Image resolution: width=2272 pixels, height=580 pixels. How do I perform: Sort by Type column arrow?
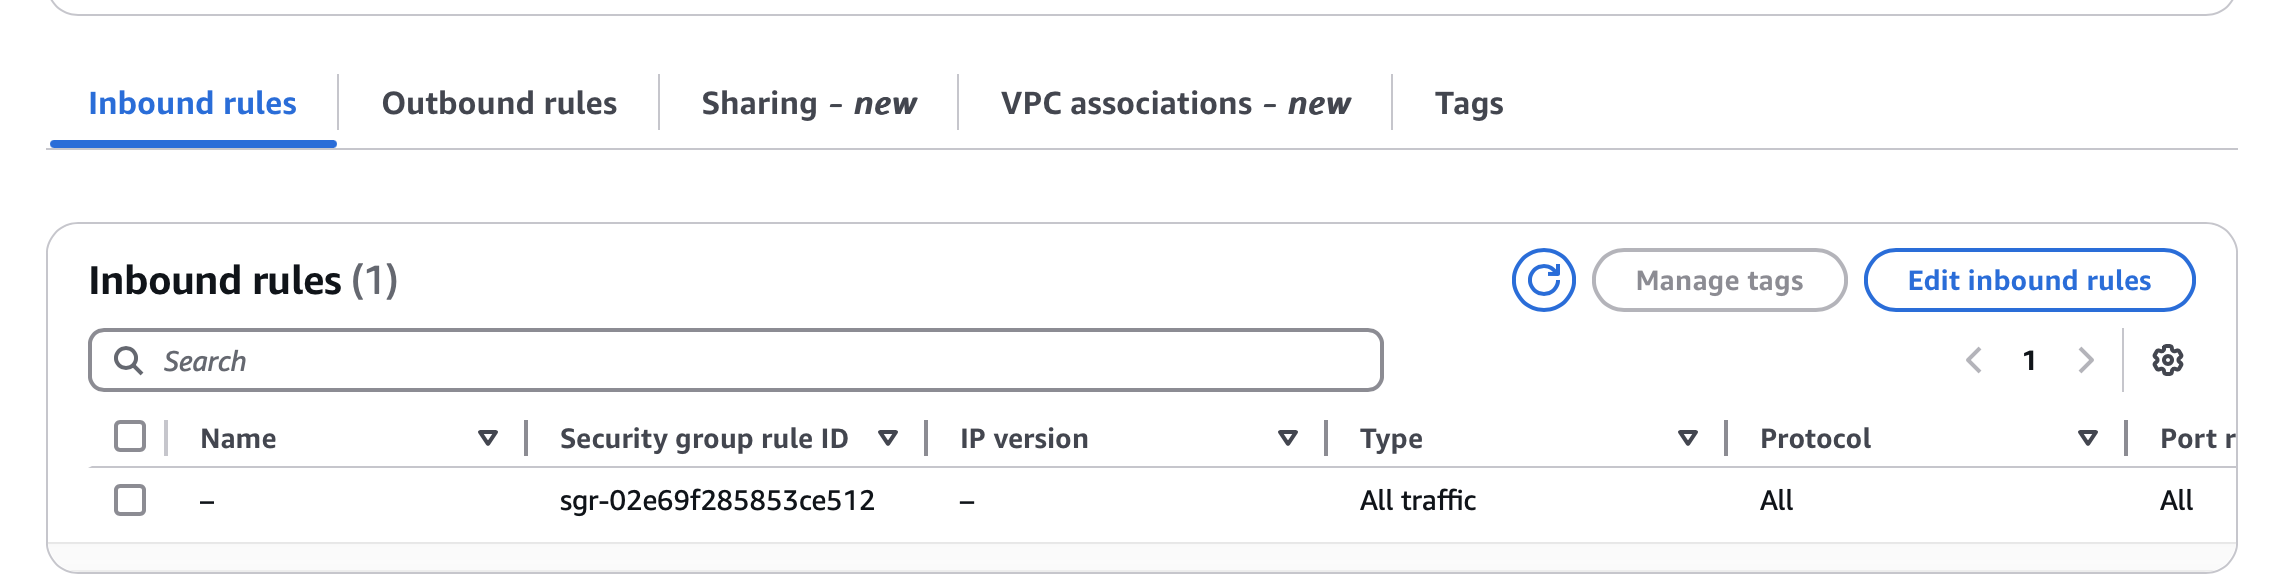click(1688, 438)
